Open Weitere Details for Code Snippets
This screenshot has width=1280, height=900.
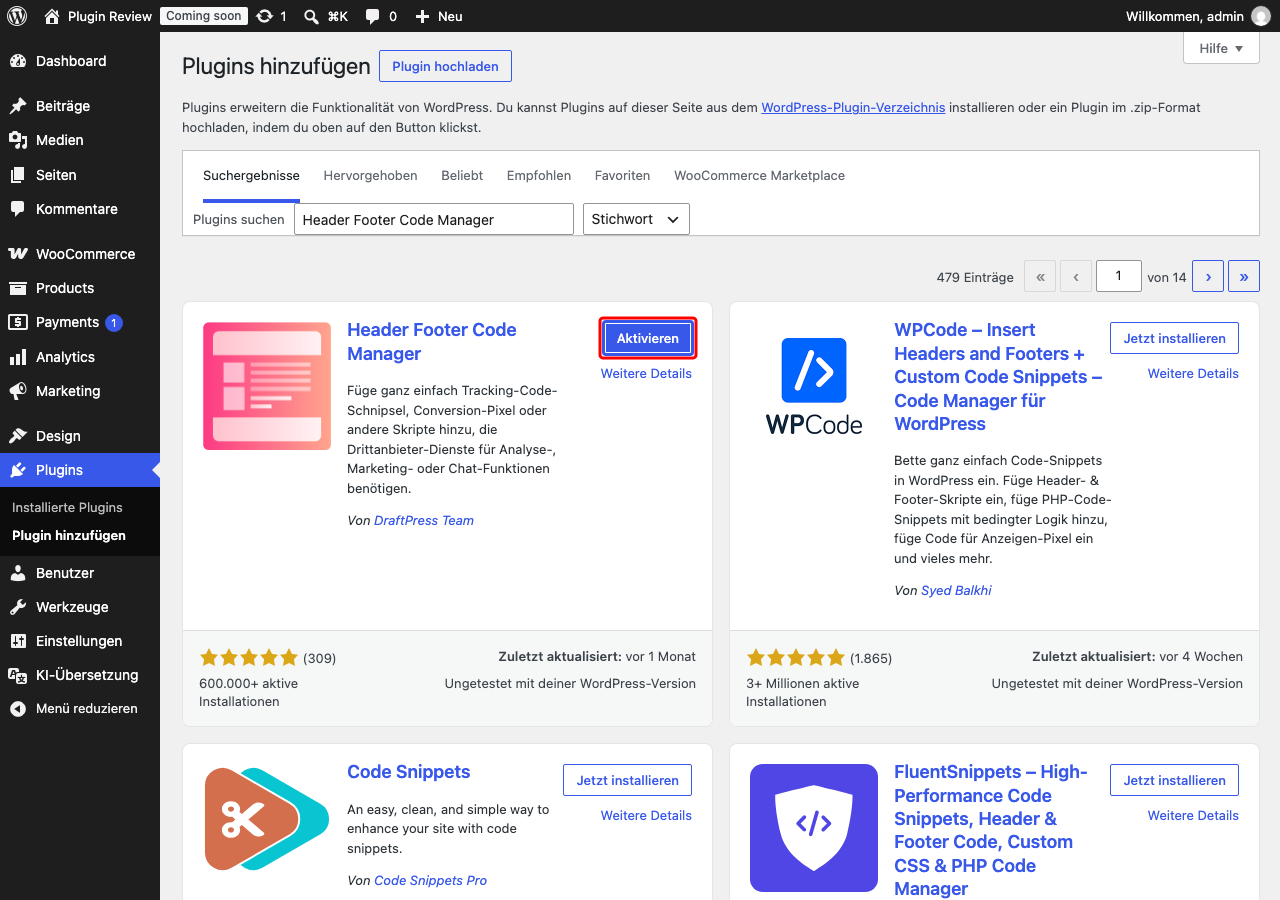coord(646,815)
